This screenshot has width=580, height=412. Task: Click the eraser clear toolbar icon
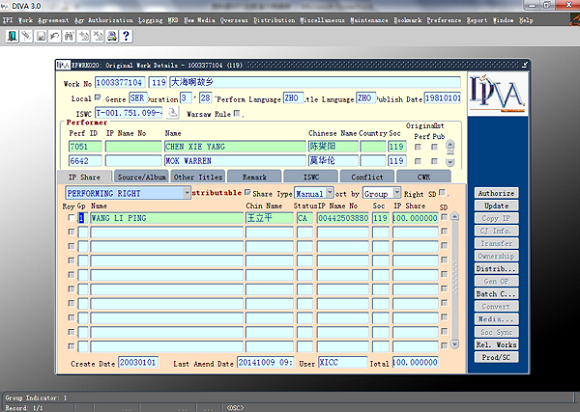pyautogui.click(x=26, y=36)
